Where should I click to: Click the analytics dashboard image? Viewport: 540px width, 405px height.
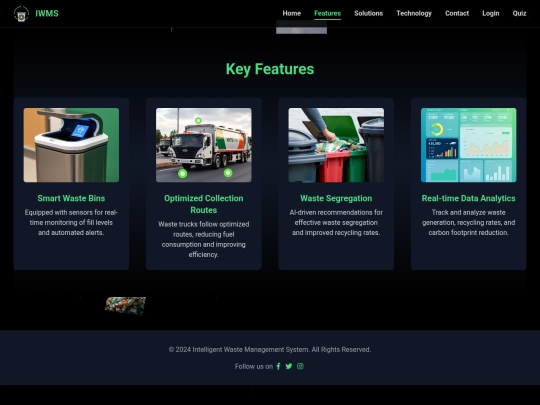coord(469,145)
